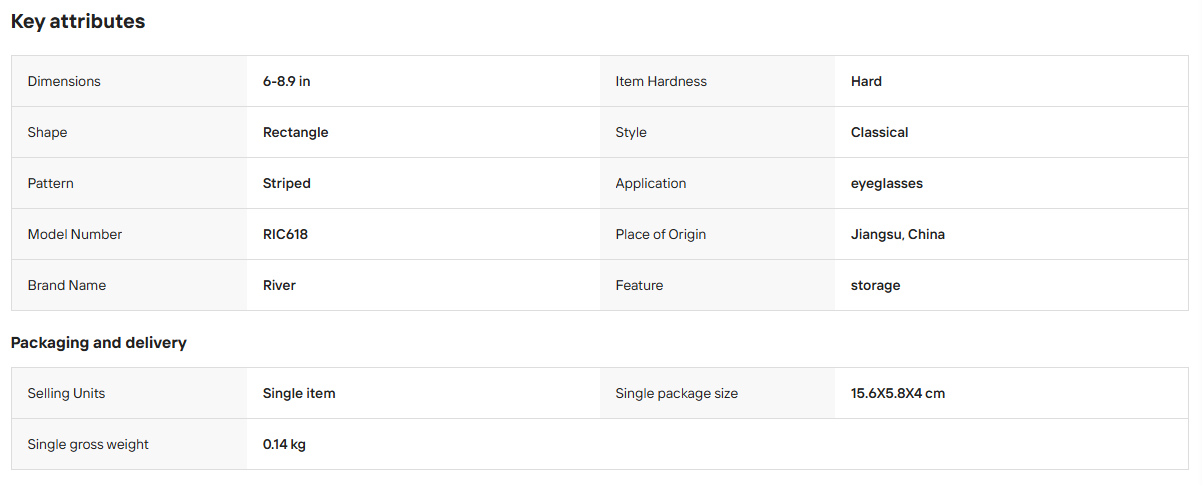
Task: Click the Single gross weight label
Action: click(88, 444)
